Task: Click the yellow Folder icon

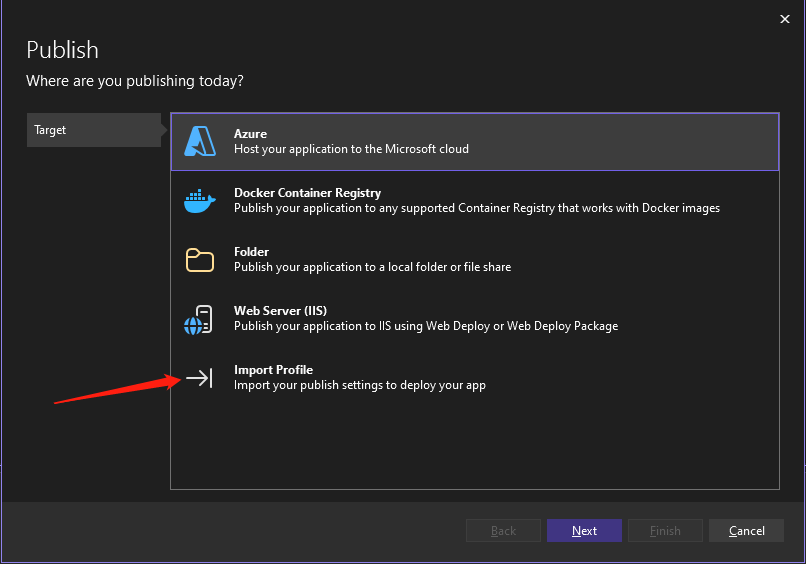Action: point(200,260)
